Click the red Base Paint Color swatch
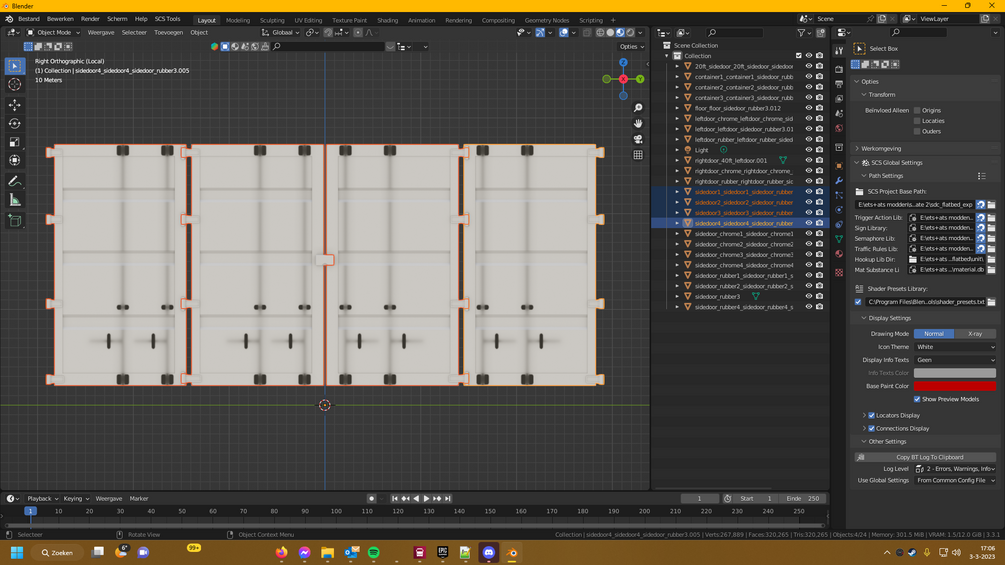This screenshot has width=1005, height=565. (x=954, y=386)
